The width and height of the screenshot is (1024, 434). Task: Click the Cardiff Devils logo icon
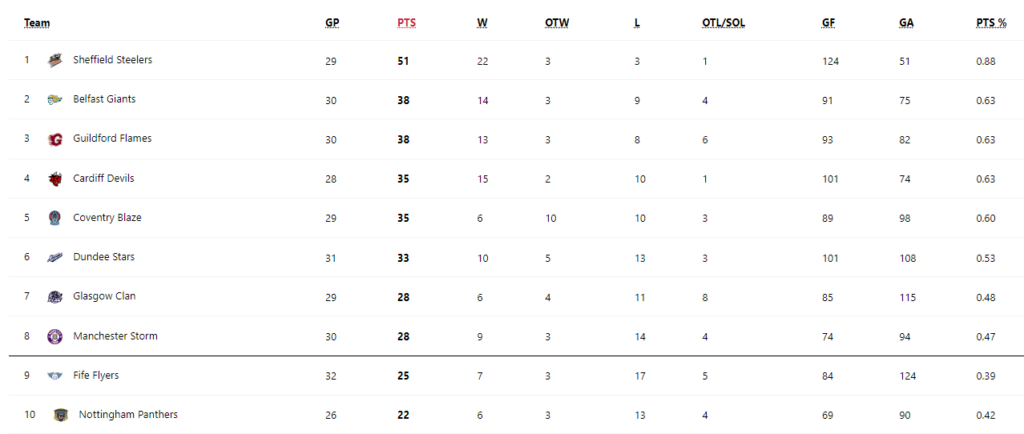point(55,179)
